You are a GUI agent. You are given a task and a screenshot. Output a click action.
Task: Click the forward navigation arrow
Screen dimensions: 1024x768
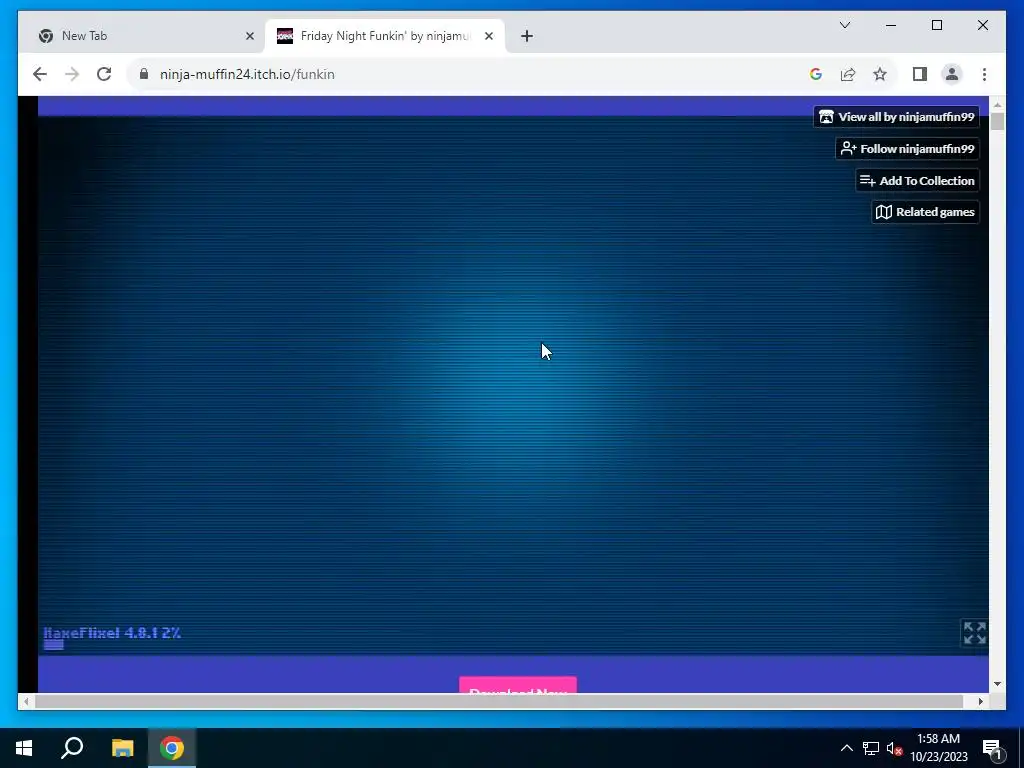coord(72,74)
